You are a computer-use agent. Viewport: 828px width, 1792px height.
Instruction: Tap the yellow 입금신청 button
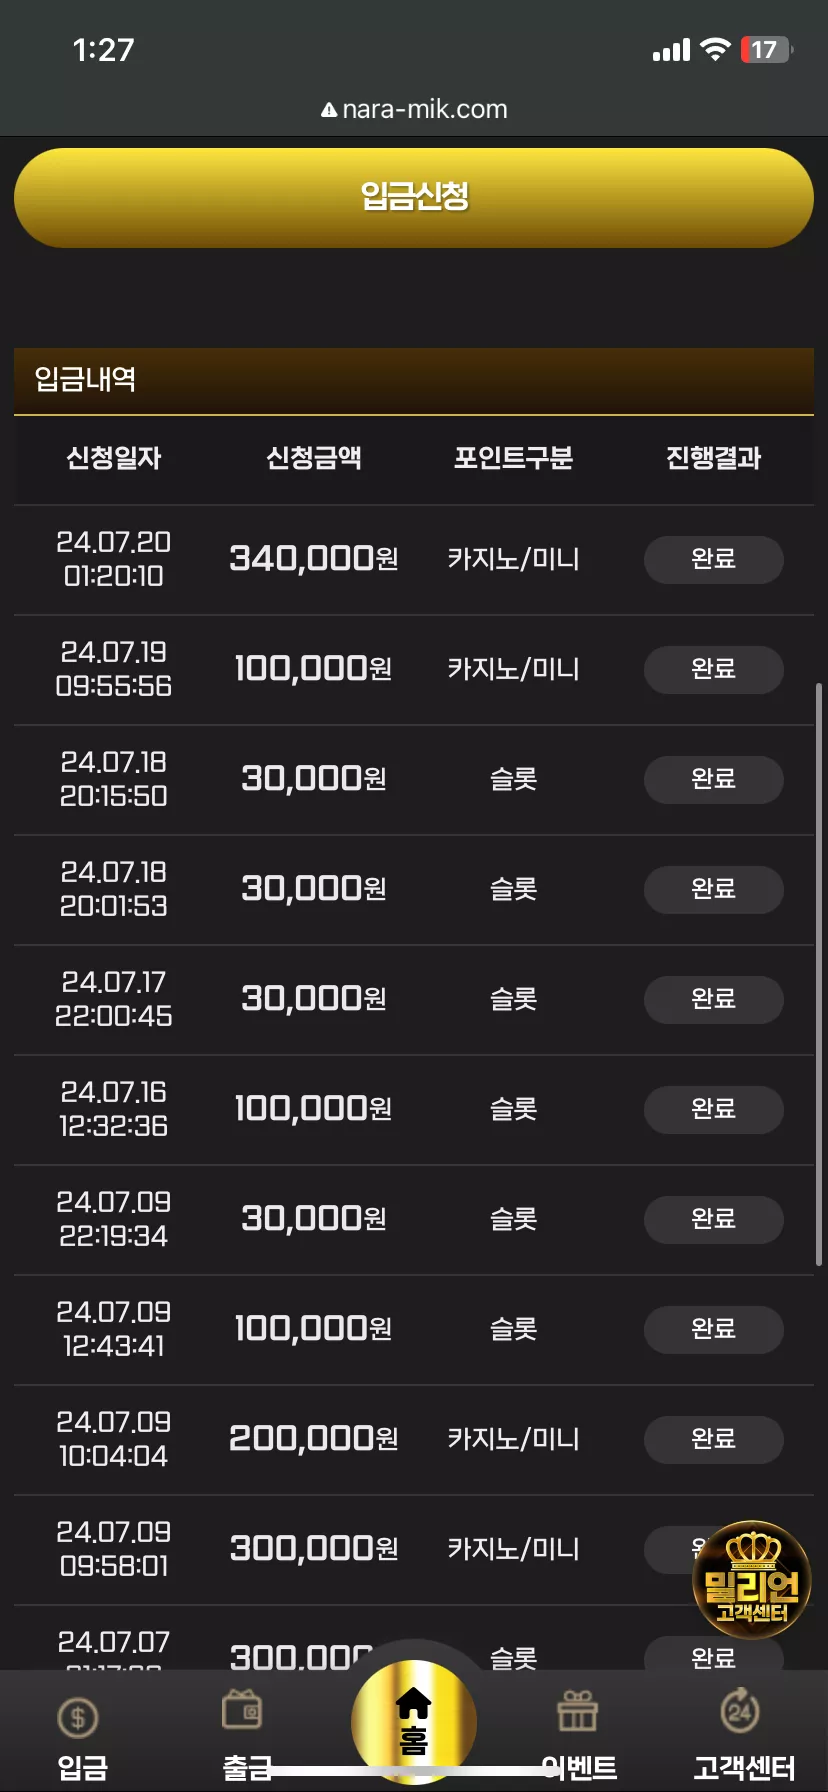click(x=414, y=198)
